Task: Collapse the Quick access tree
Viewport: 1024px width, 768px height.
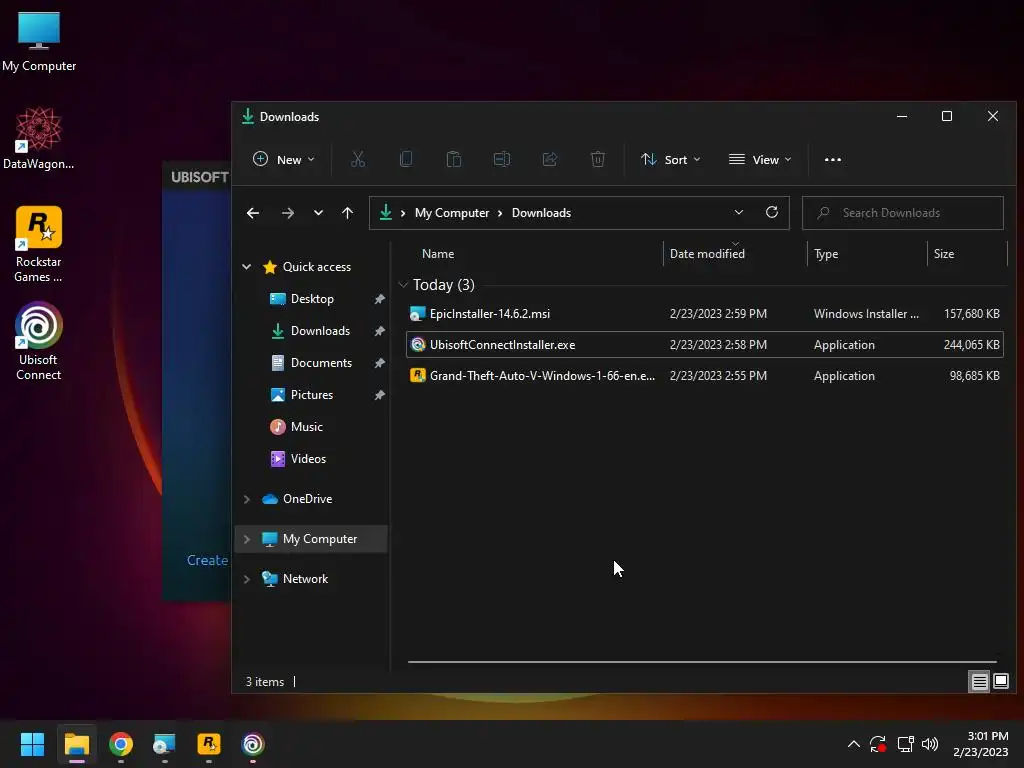Action: 247,266
